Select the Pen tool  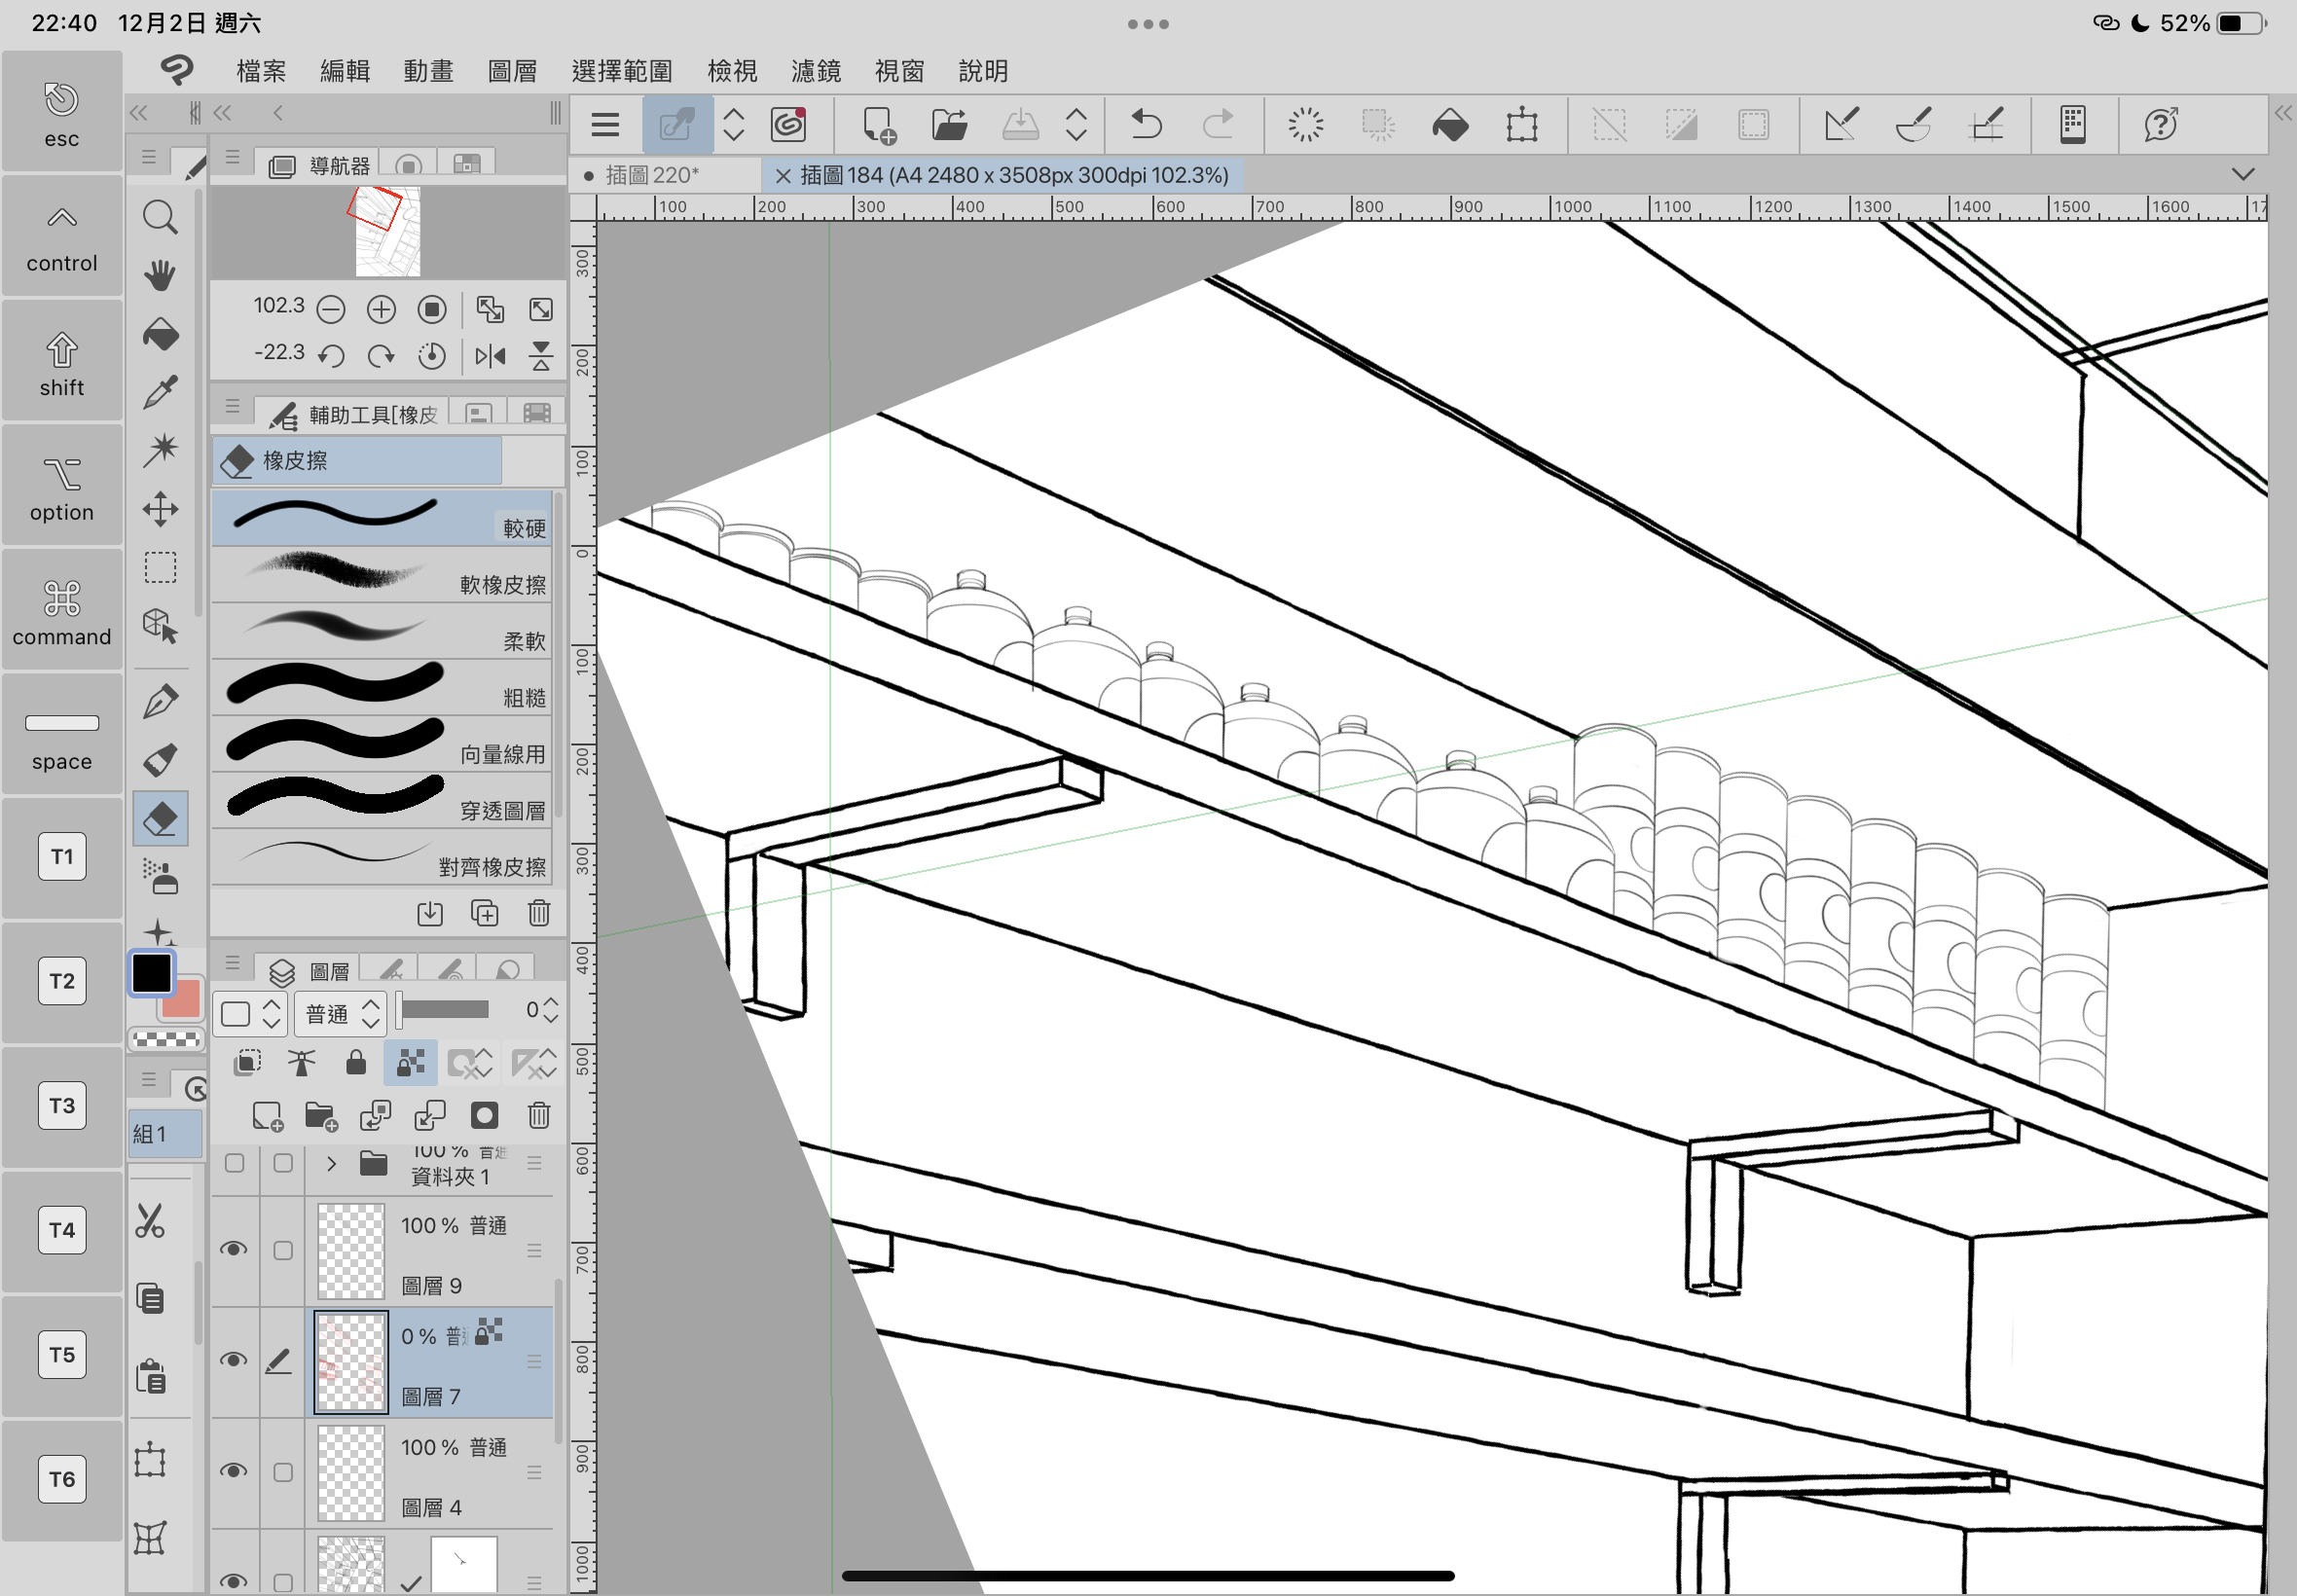(160, 701)
